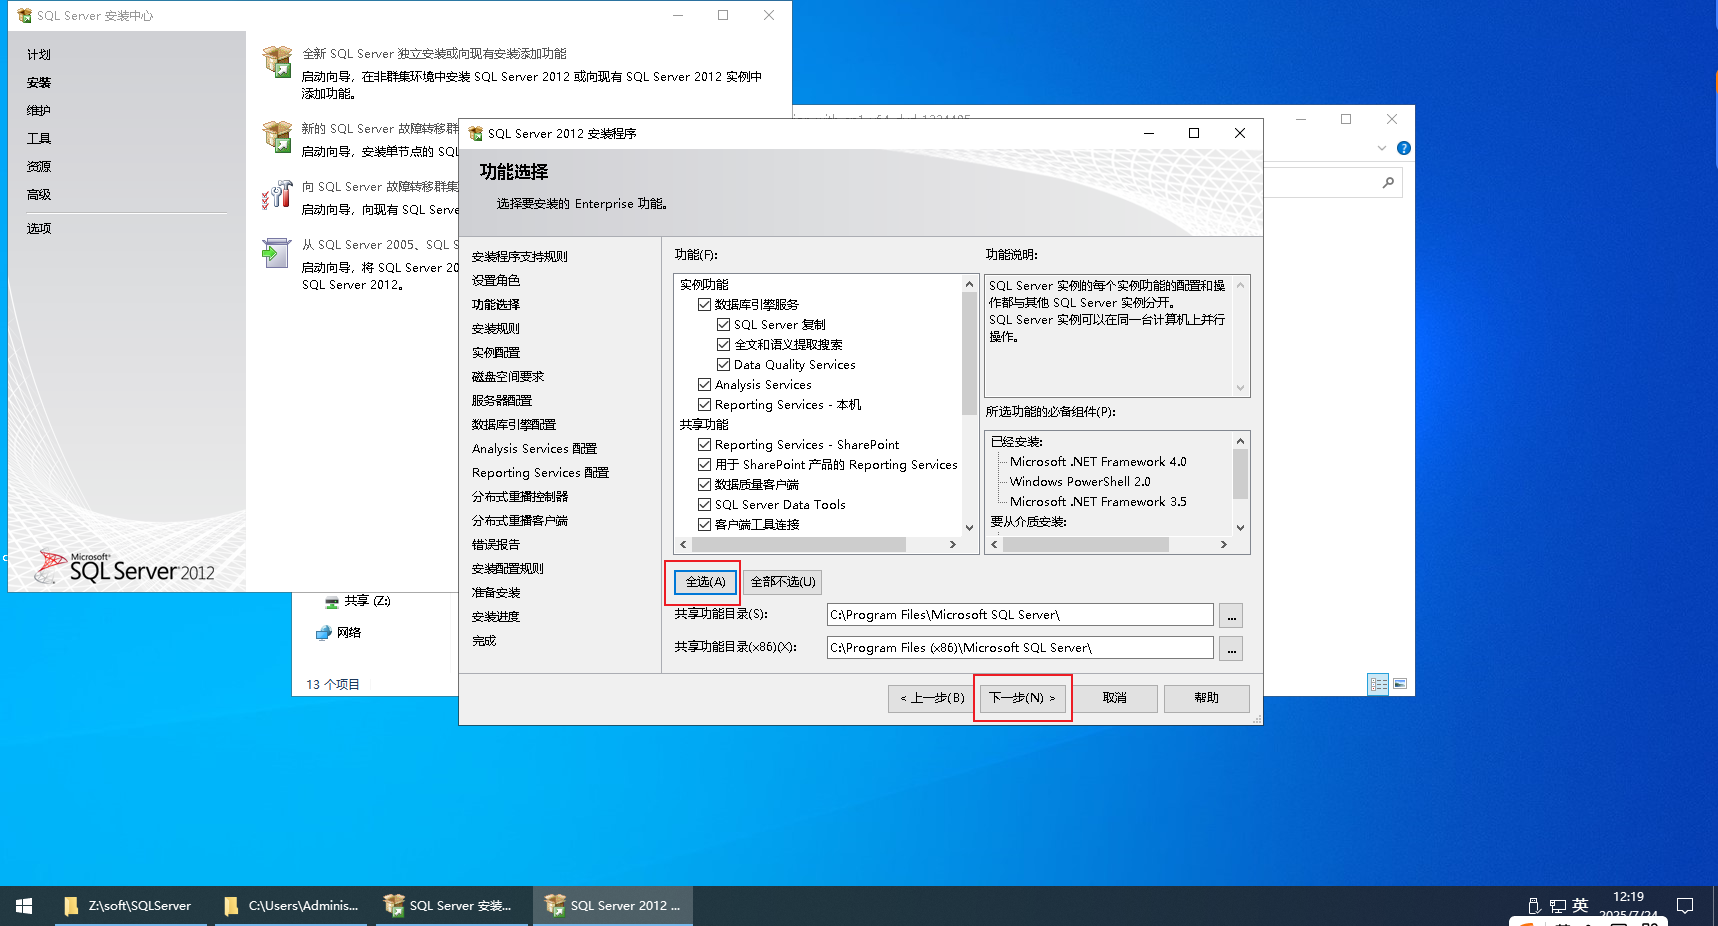Viewport: 1718px width, 926px height.
Task: Open Windows Start menu
Action: click(x=24, y=906)
